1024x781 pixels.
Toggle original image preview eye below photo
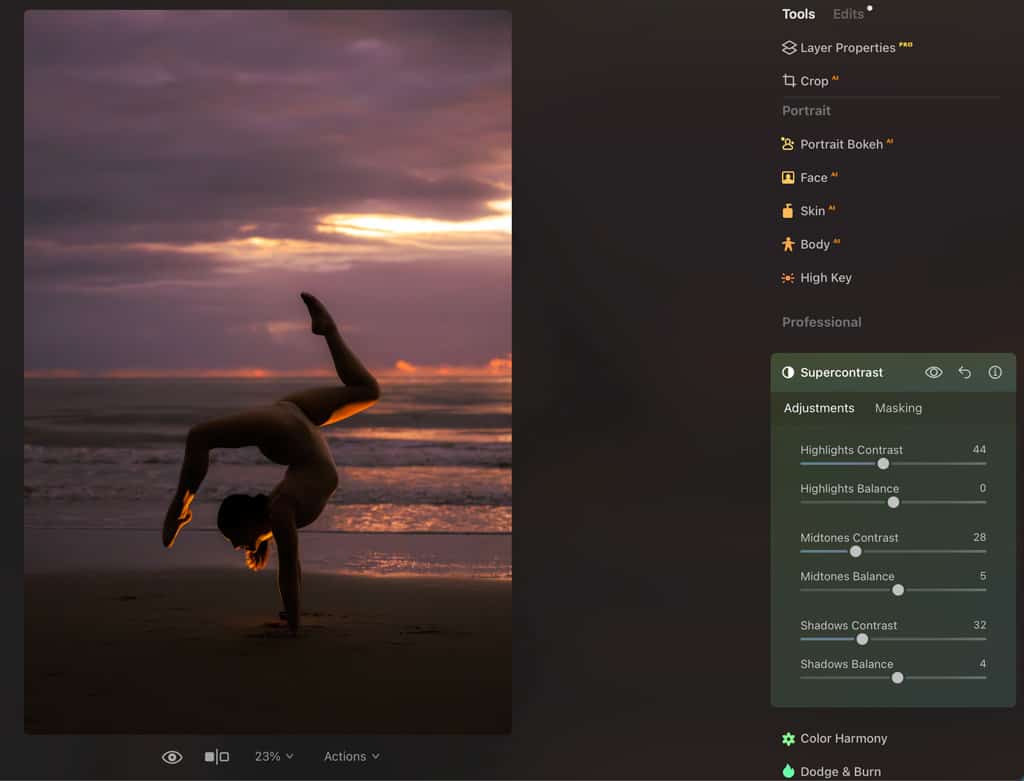click(x=172, y=757)
